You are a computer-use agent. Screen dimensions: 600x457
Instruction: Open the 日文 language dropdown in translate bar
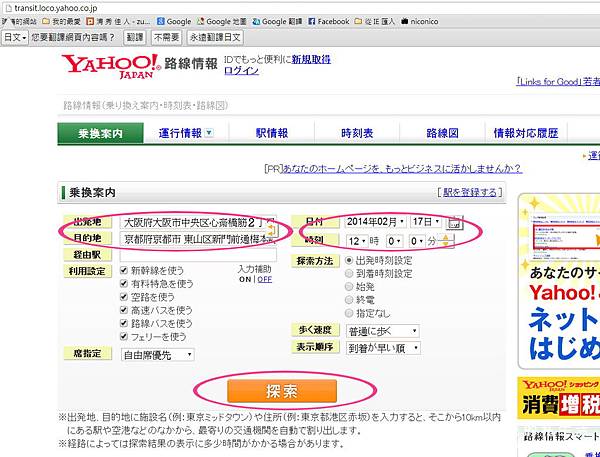[15, 37]
